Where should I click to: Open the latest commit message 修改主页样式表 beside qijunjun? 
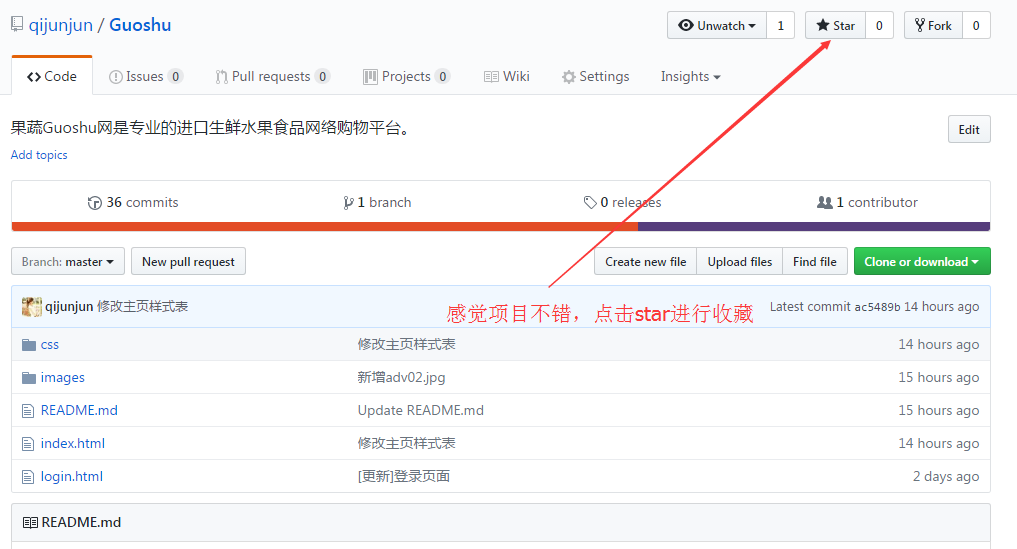click(143, 306)
